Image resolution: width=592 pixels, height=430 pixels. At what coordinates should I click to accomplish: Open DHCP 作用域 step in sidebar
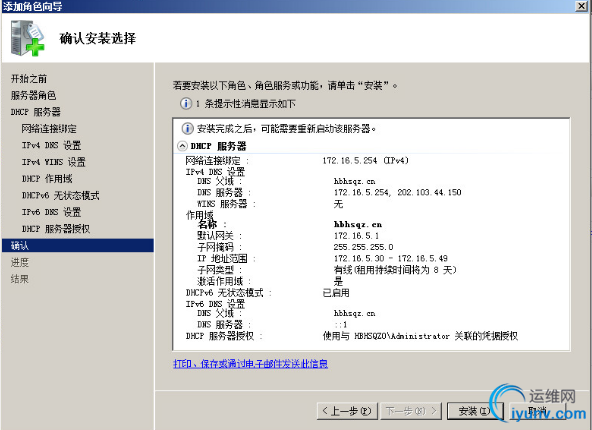[47, 179]
